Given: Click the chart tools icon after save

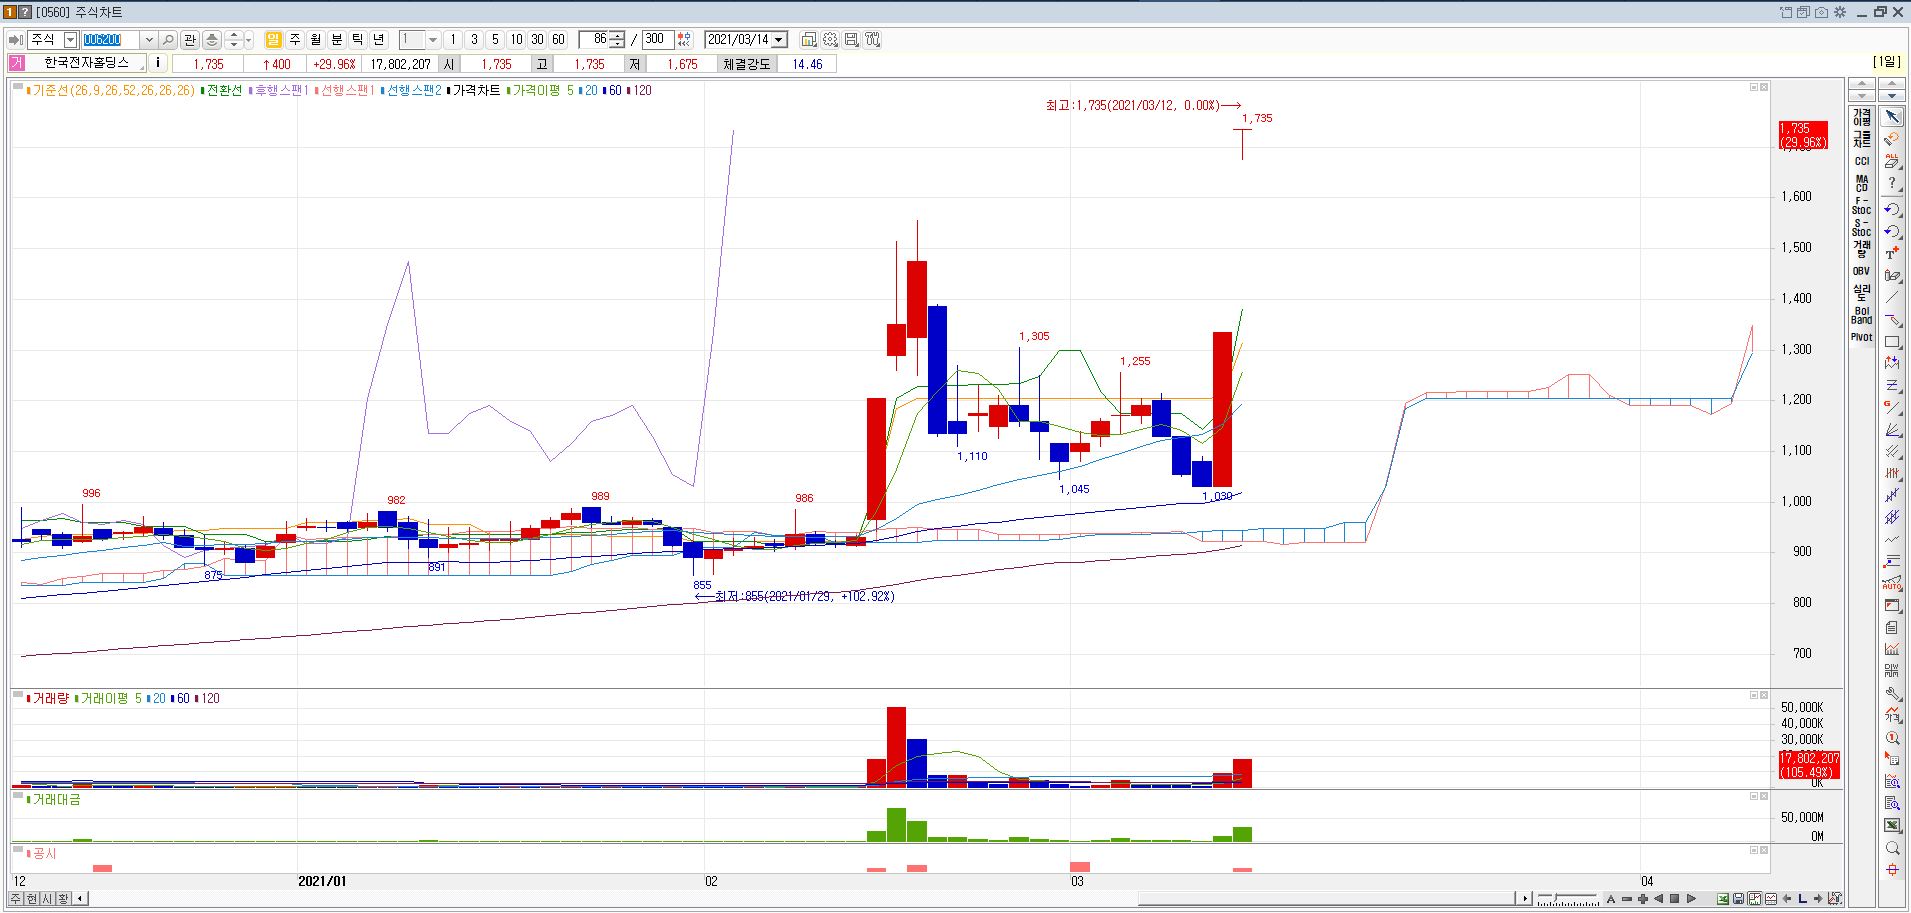Looking at the screenshot, I should point(872,40).
